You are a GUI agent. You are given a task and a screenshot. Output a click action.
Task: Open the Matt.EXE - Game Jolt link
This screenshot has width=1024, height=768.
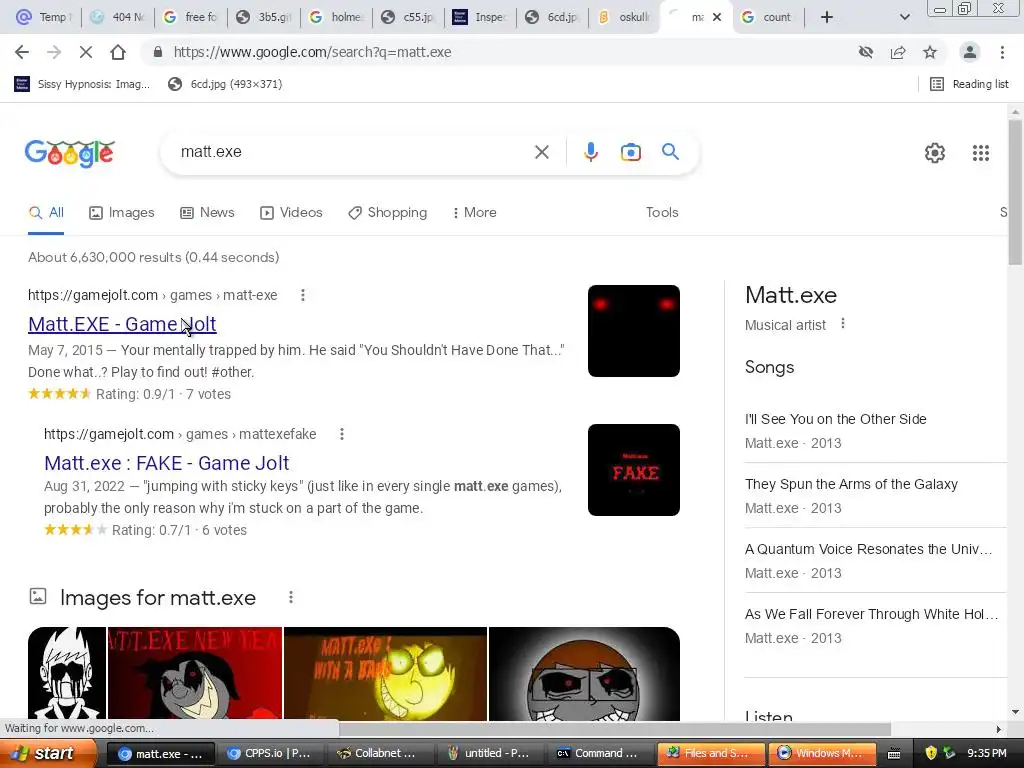[x=122, y=324]
